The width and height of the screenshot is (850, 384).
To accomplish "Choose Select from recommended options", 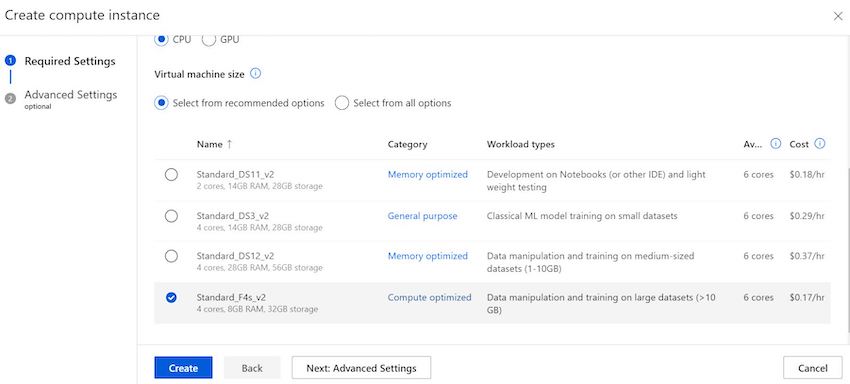I will click(161, 103).
